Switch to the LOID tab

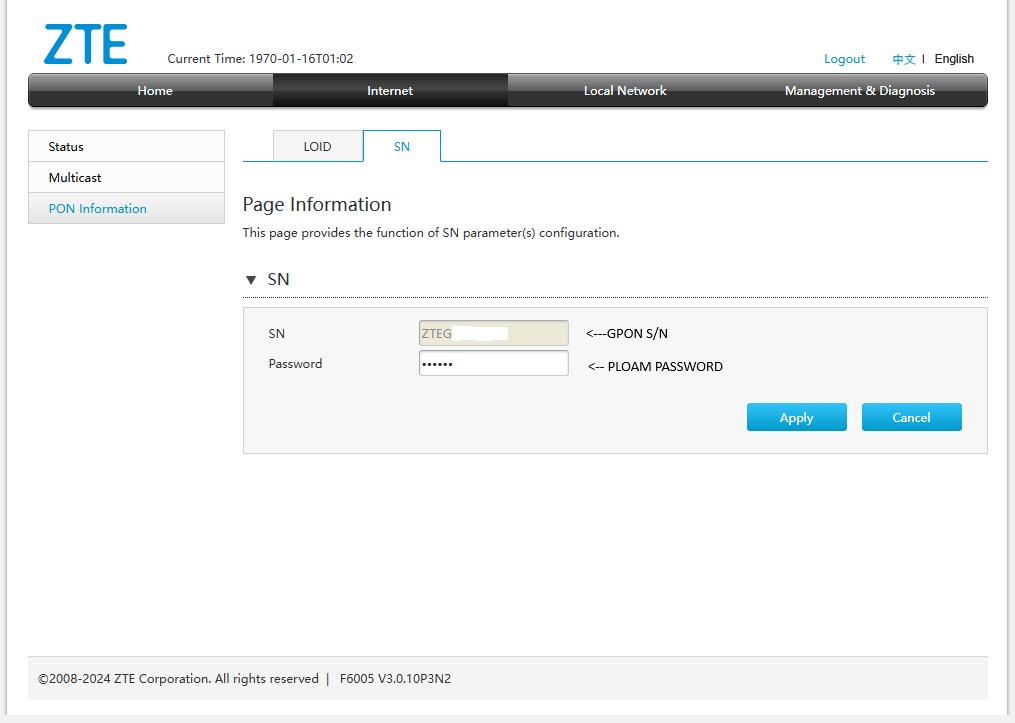click(x=317, y=146)
